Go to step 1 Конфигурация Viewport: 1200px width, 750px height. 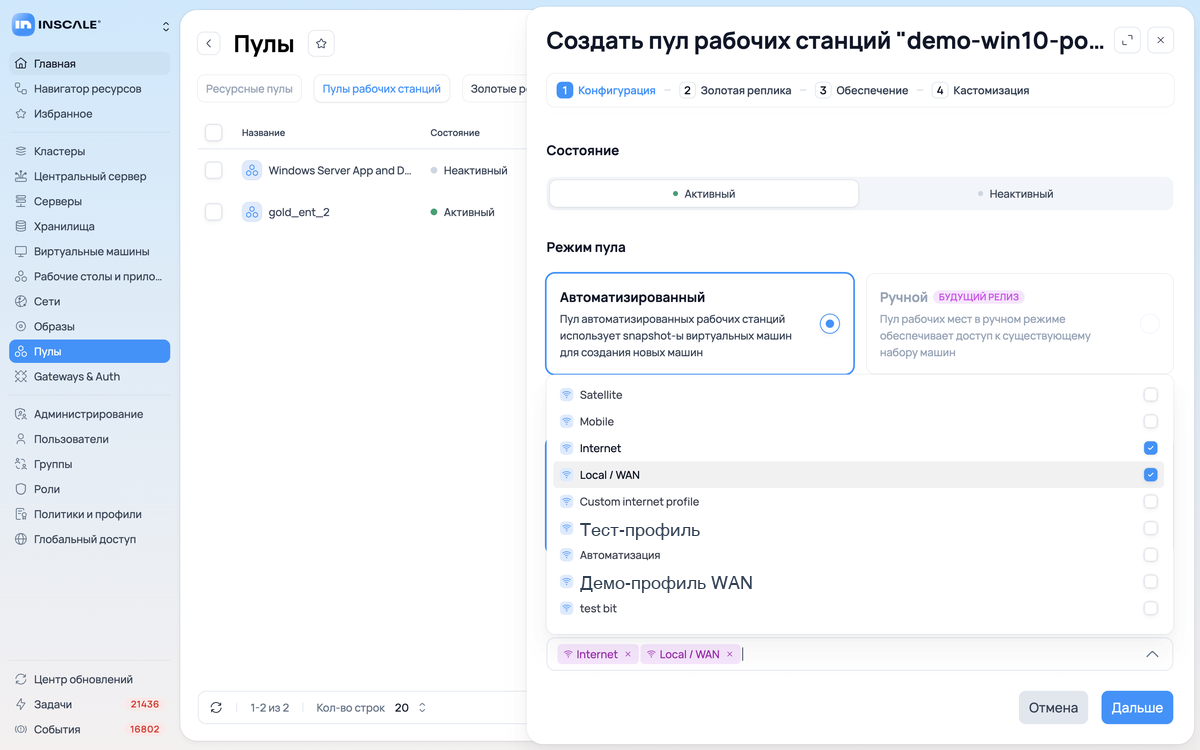pos(606,90)
